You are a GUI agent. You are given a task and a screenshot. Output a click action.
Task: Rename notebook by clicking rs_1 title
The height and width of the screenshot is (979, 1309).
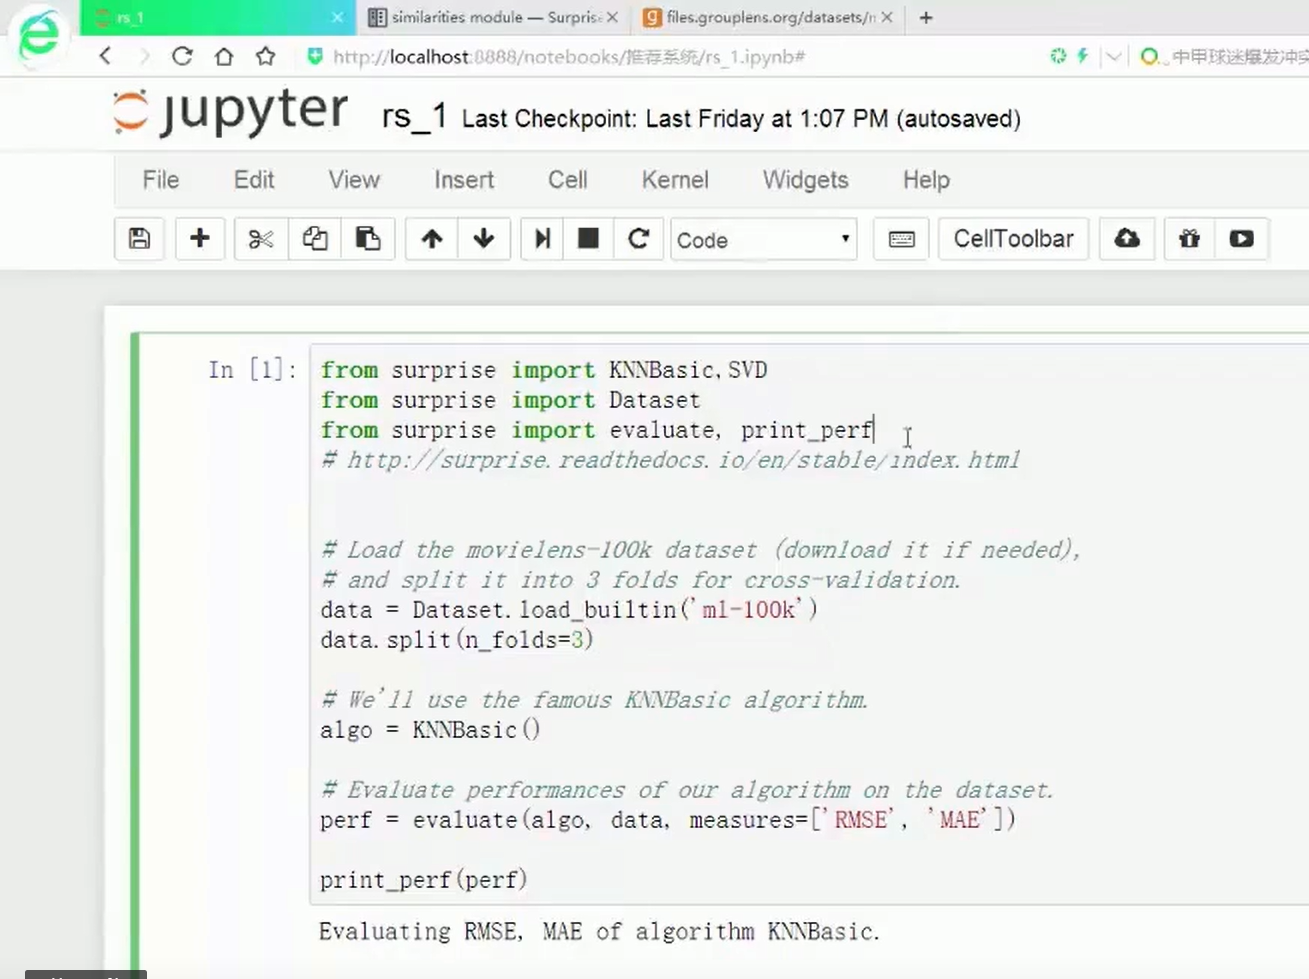coord(414,117)
